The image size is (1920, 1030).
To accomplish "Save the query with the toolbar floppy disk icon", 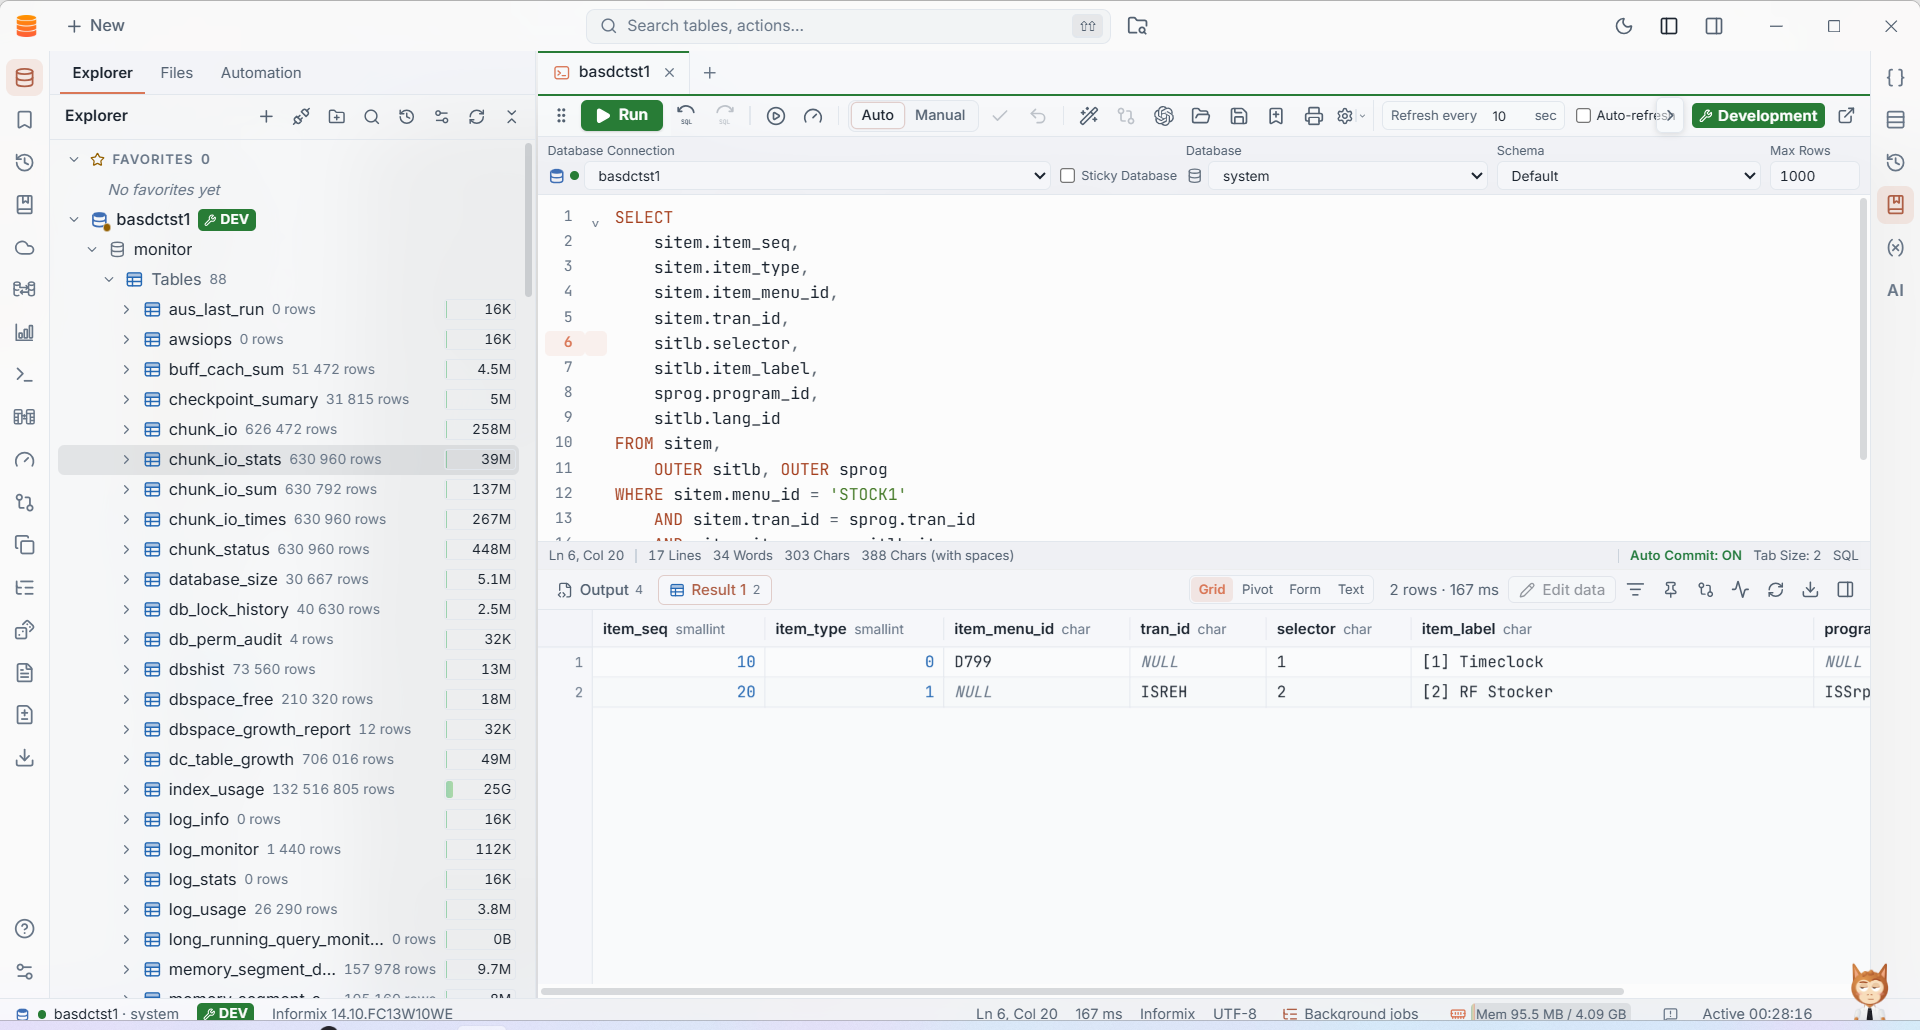I will click(x=1239, y=116).
